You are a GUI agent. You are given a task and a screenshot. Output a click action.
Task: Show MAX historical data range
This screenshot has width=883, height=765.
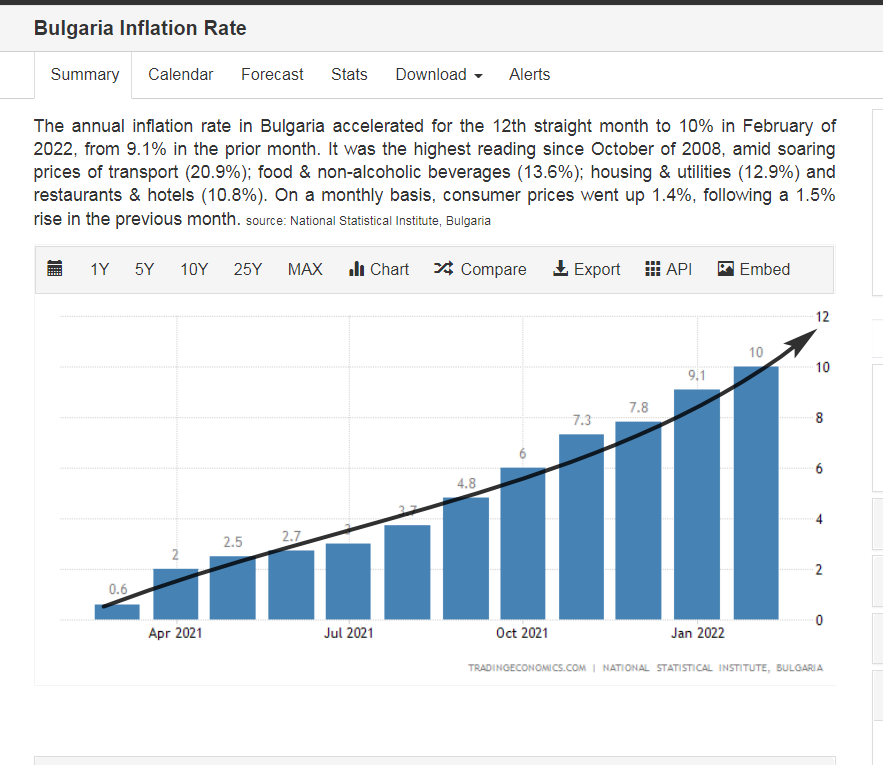point(305,269)
